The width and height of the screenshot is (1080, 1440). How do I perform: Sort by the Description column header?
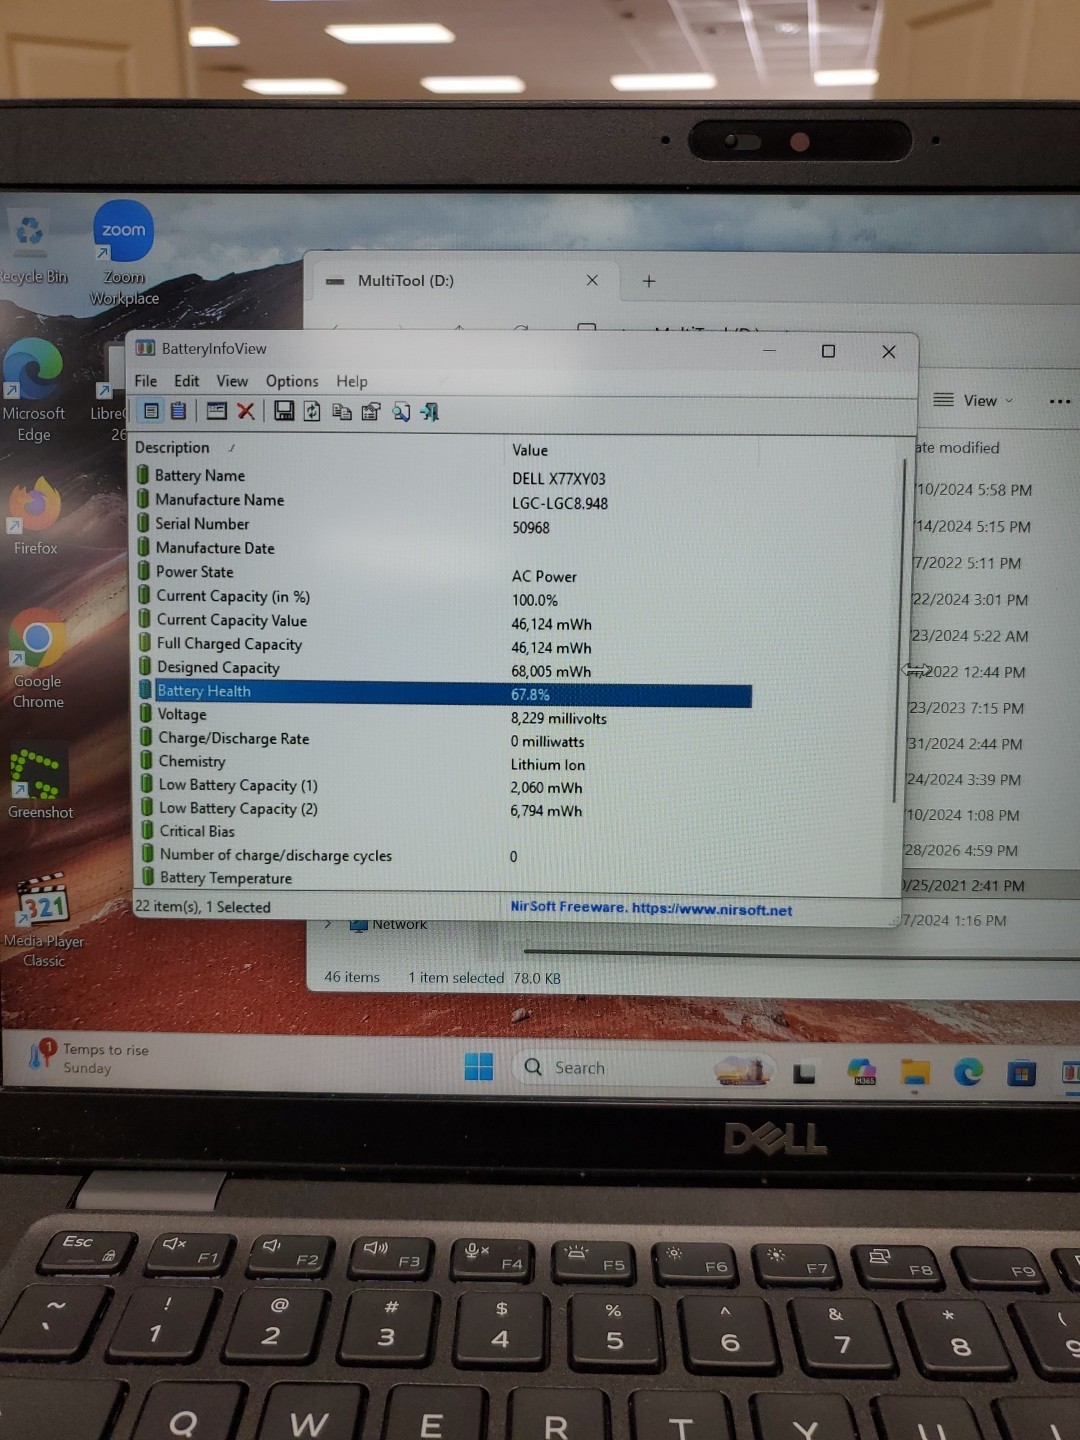pyautogui.click(x=172, y=447)
